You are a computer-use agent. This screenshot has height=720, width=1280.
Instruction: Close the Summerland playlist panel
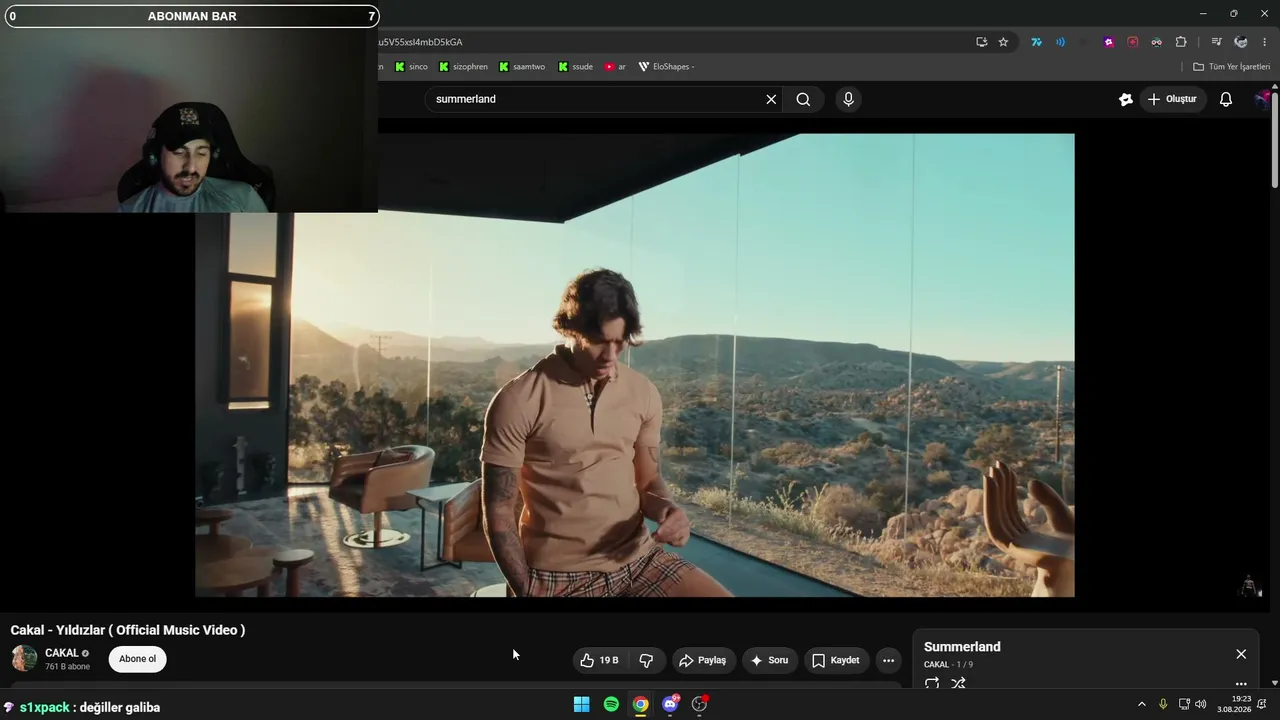(x=1241, y=654)
